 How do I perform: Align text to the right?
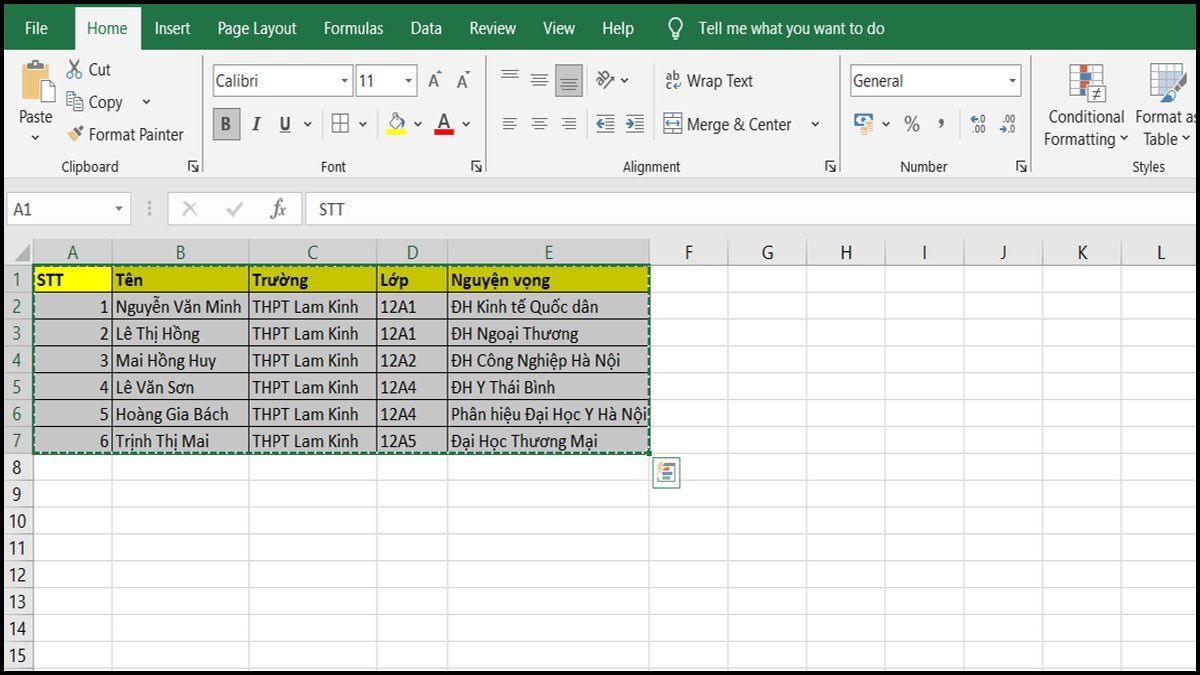tap(569, 124)
